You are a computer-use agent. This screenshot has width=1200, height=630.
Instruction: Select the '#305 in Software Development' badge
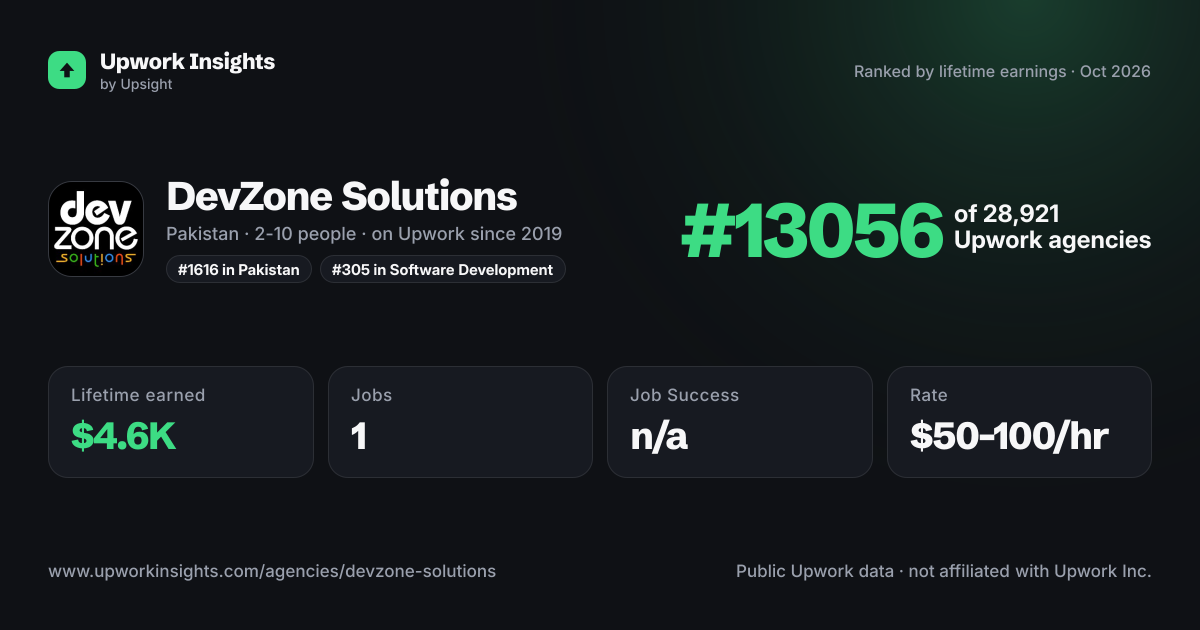tap(442, 270)
